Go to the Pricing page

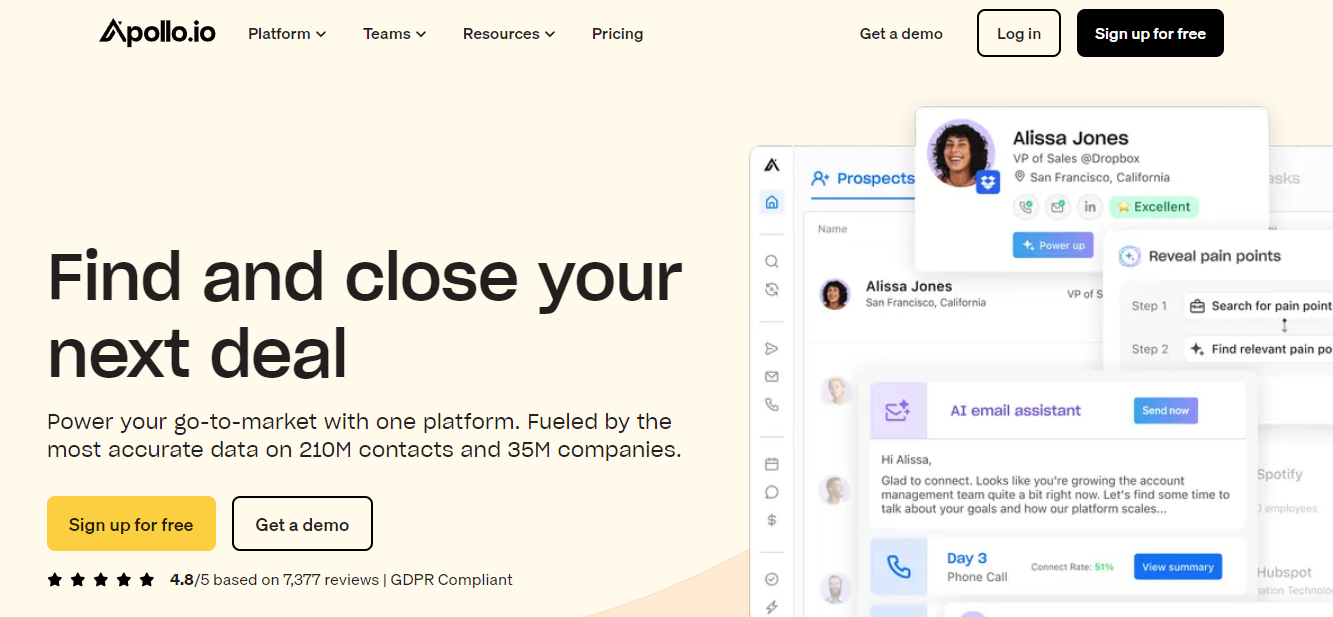coord(617,34)
